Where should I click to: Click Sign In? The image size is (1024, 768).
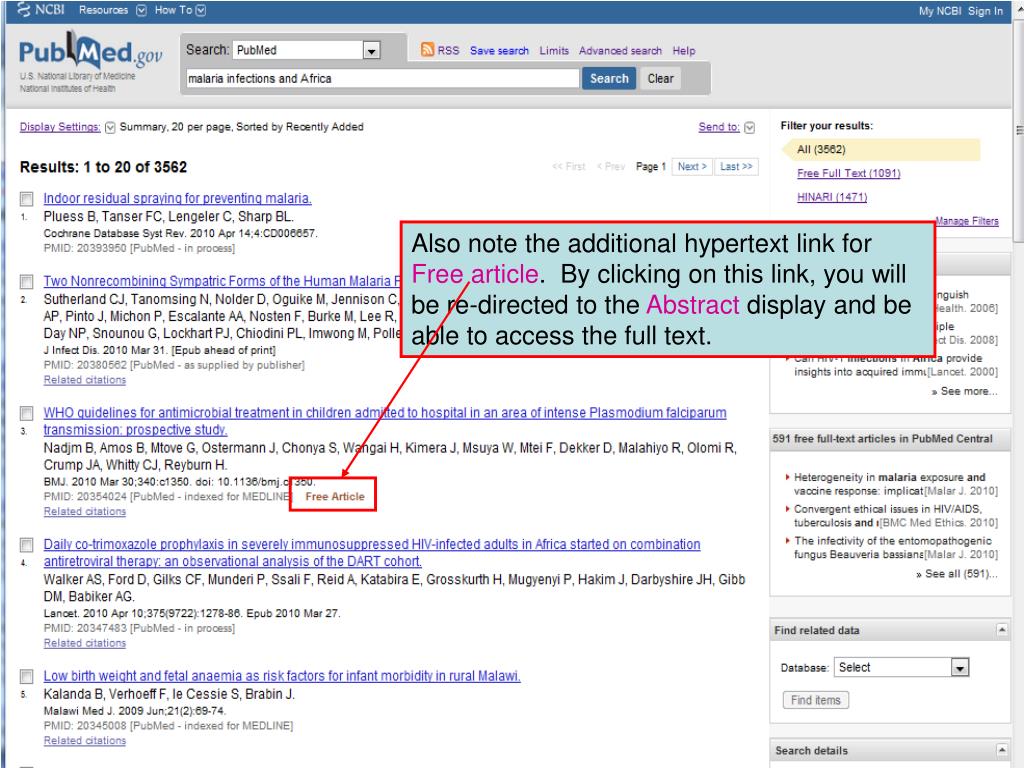[985, 11]
